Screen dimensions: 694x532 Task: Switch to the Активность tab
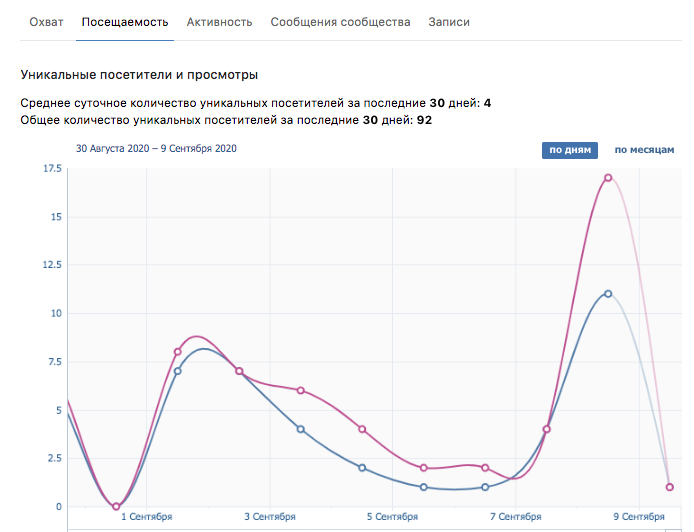(x=219, y=22)
